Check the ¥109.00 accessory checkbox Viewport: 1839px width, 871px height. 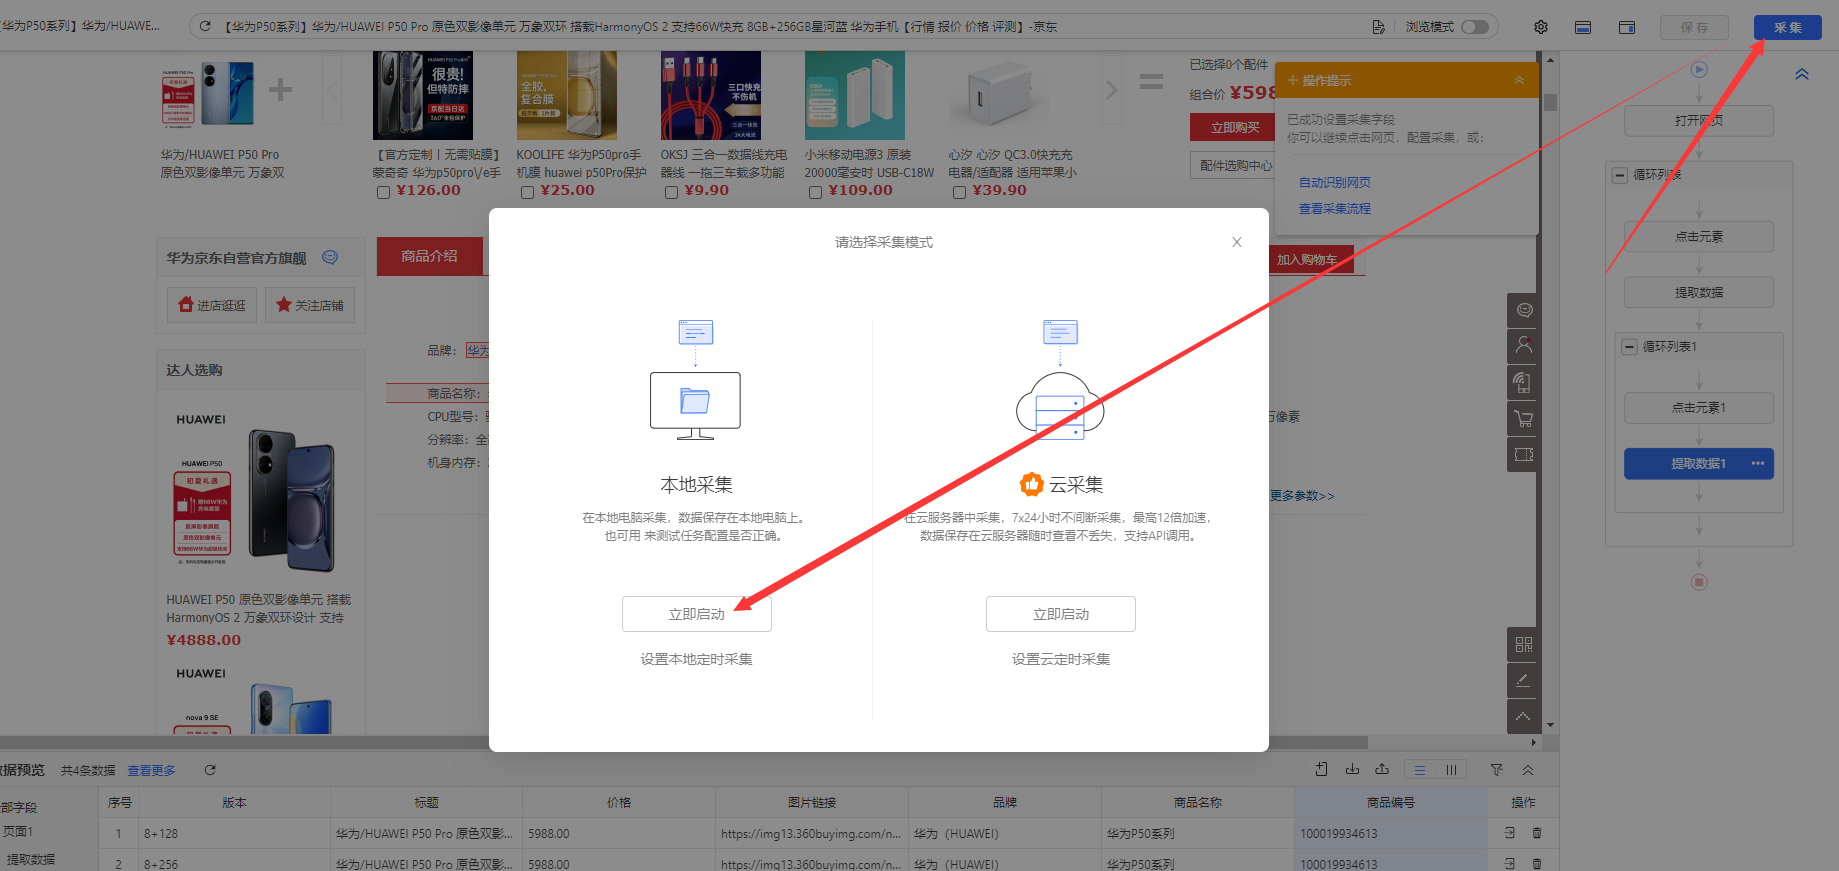[815, 192]
